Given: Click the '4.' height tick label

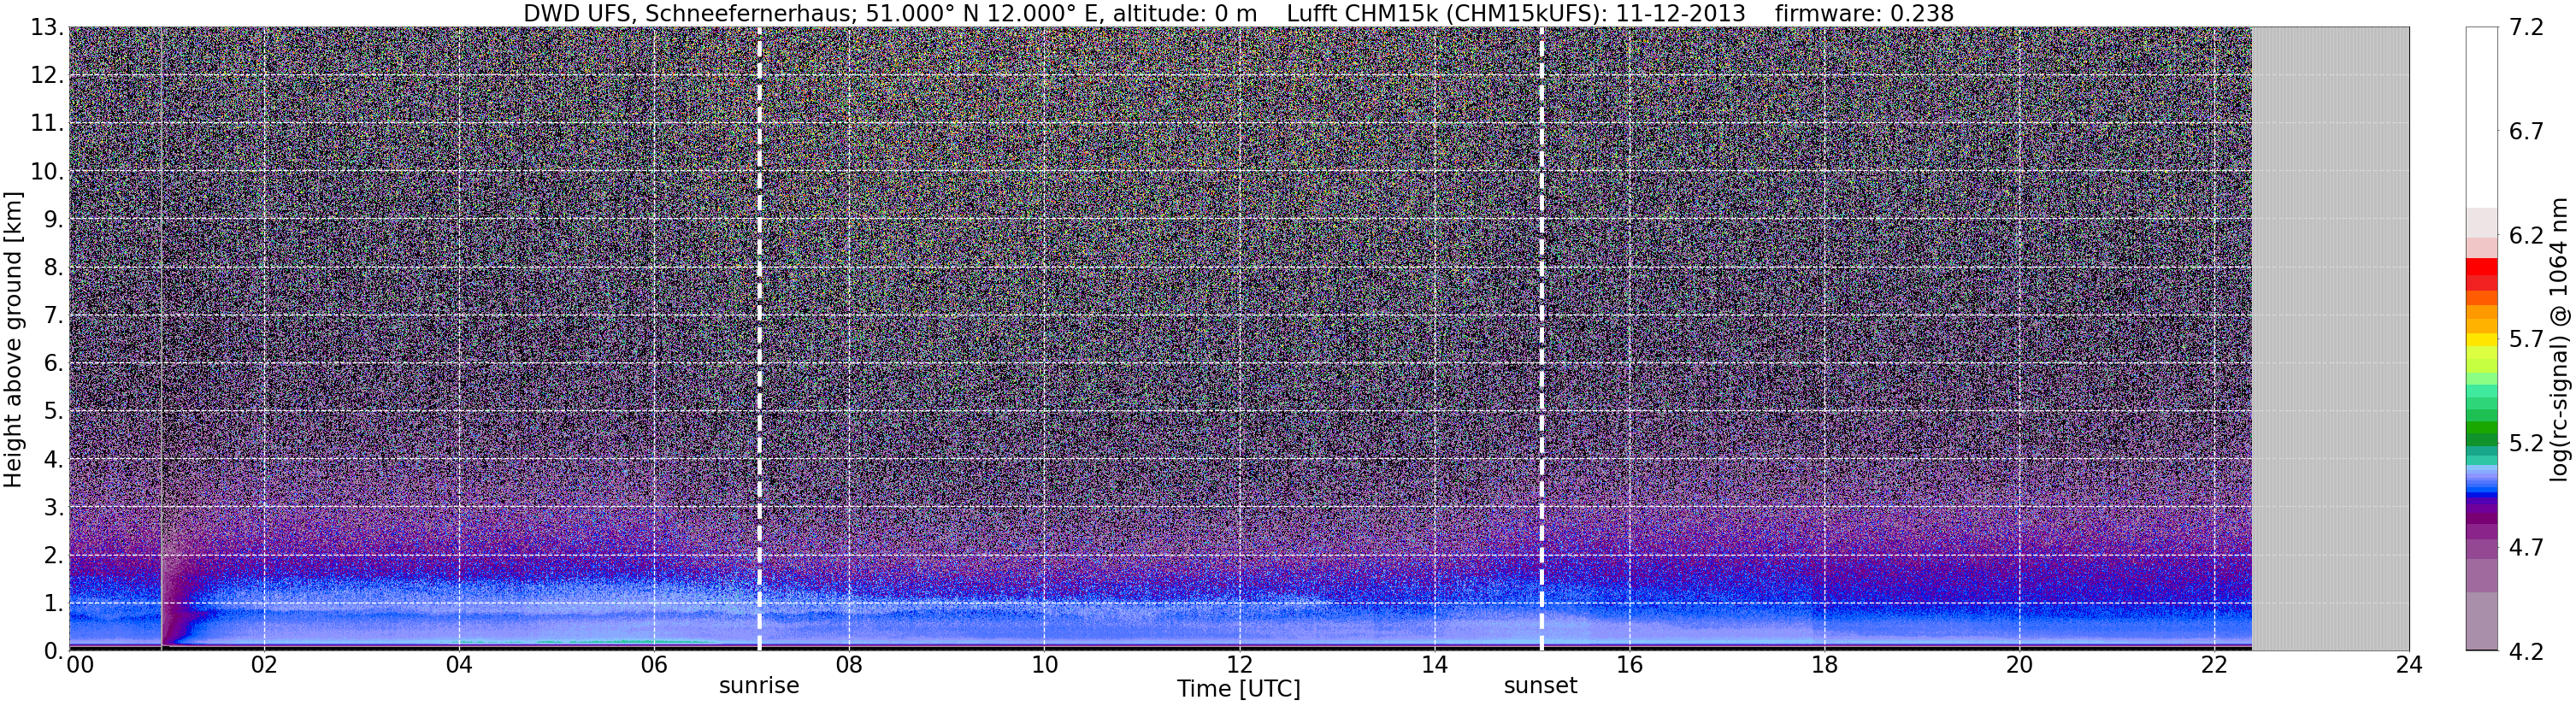Looking at the screenshot, I should tap(54, 460).
